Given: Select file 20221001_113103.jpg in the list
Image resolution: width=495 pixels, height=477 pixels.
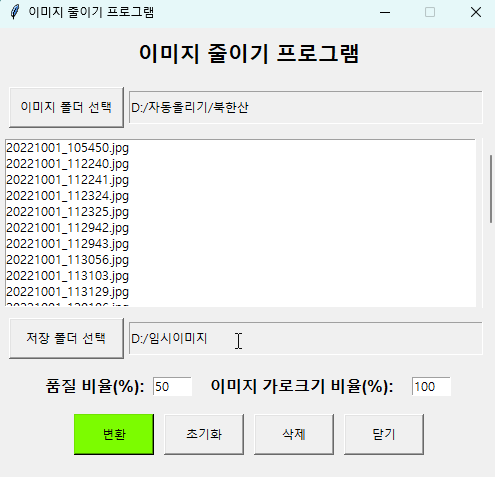Looking at the screenshot, I should point(240,276).
